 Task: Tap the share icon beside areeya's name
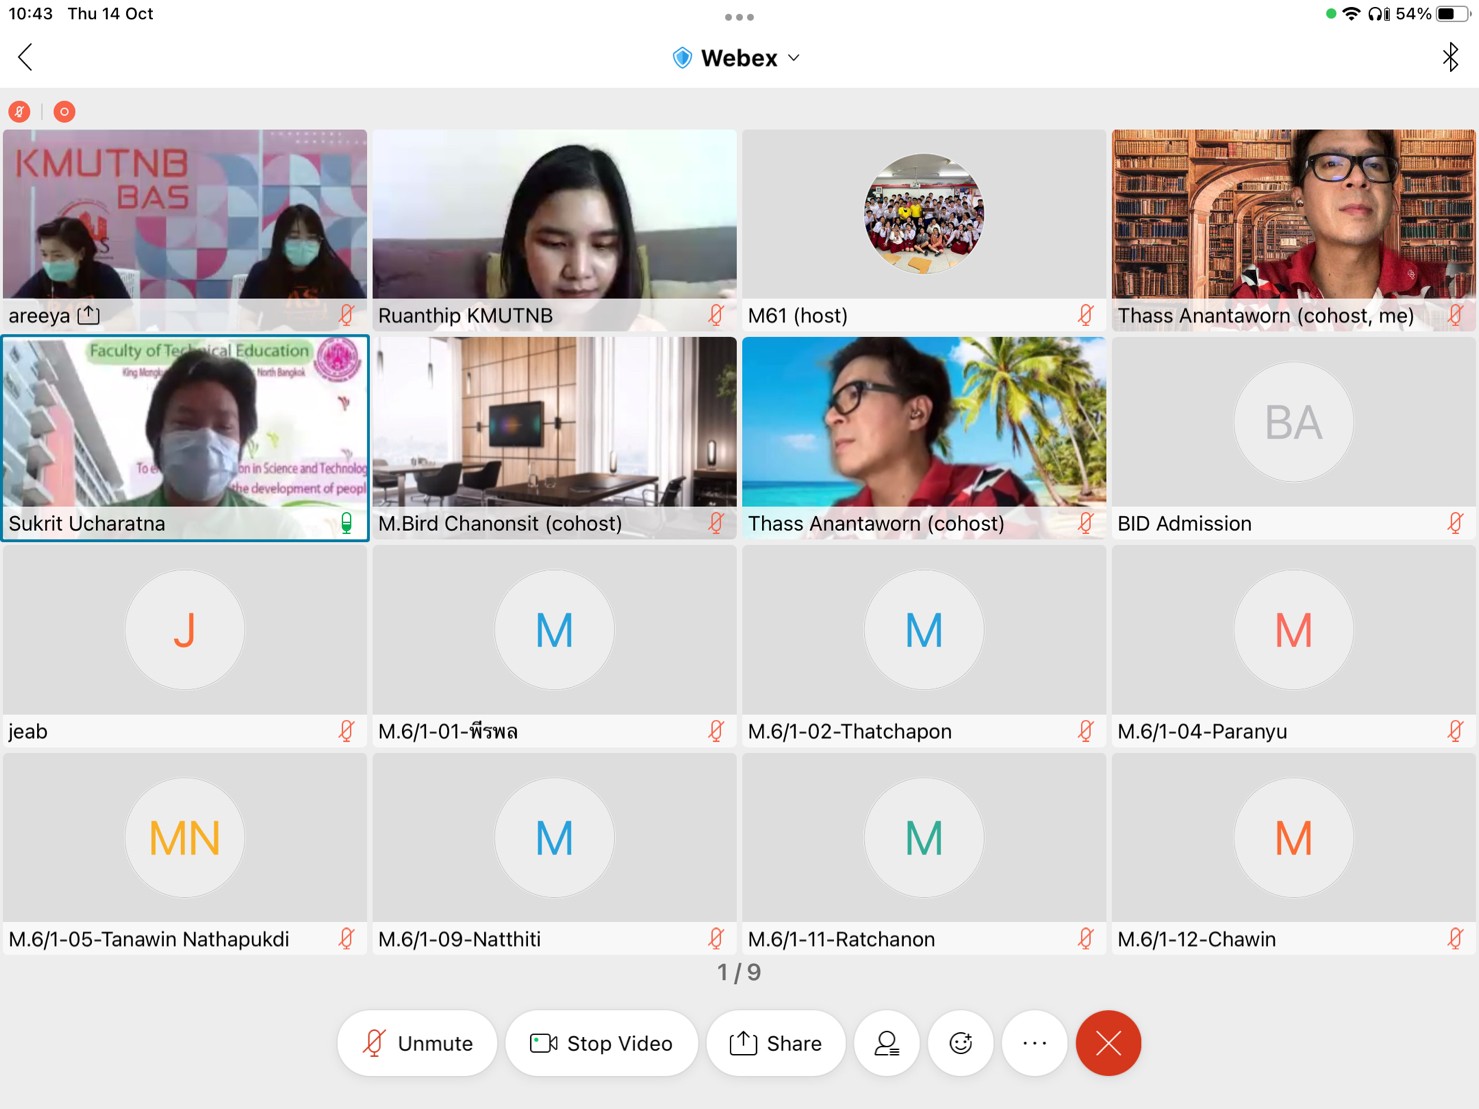click(89, 315)
